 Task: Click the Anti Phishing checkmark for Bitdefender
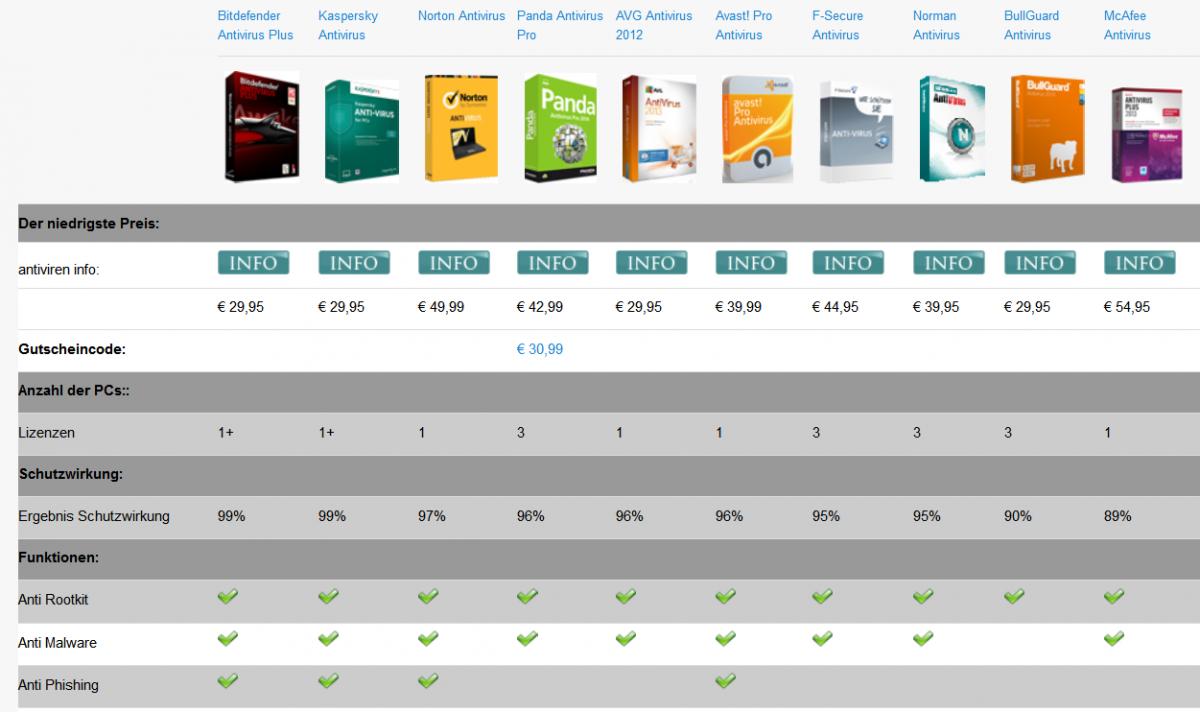tap(228, 681)
